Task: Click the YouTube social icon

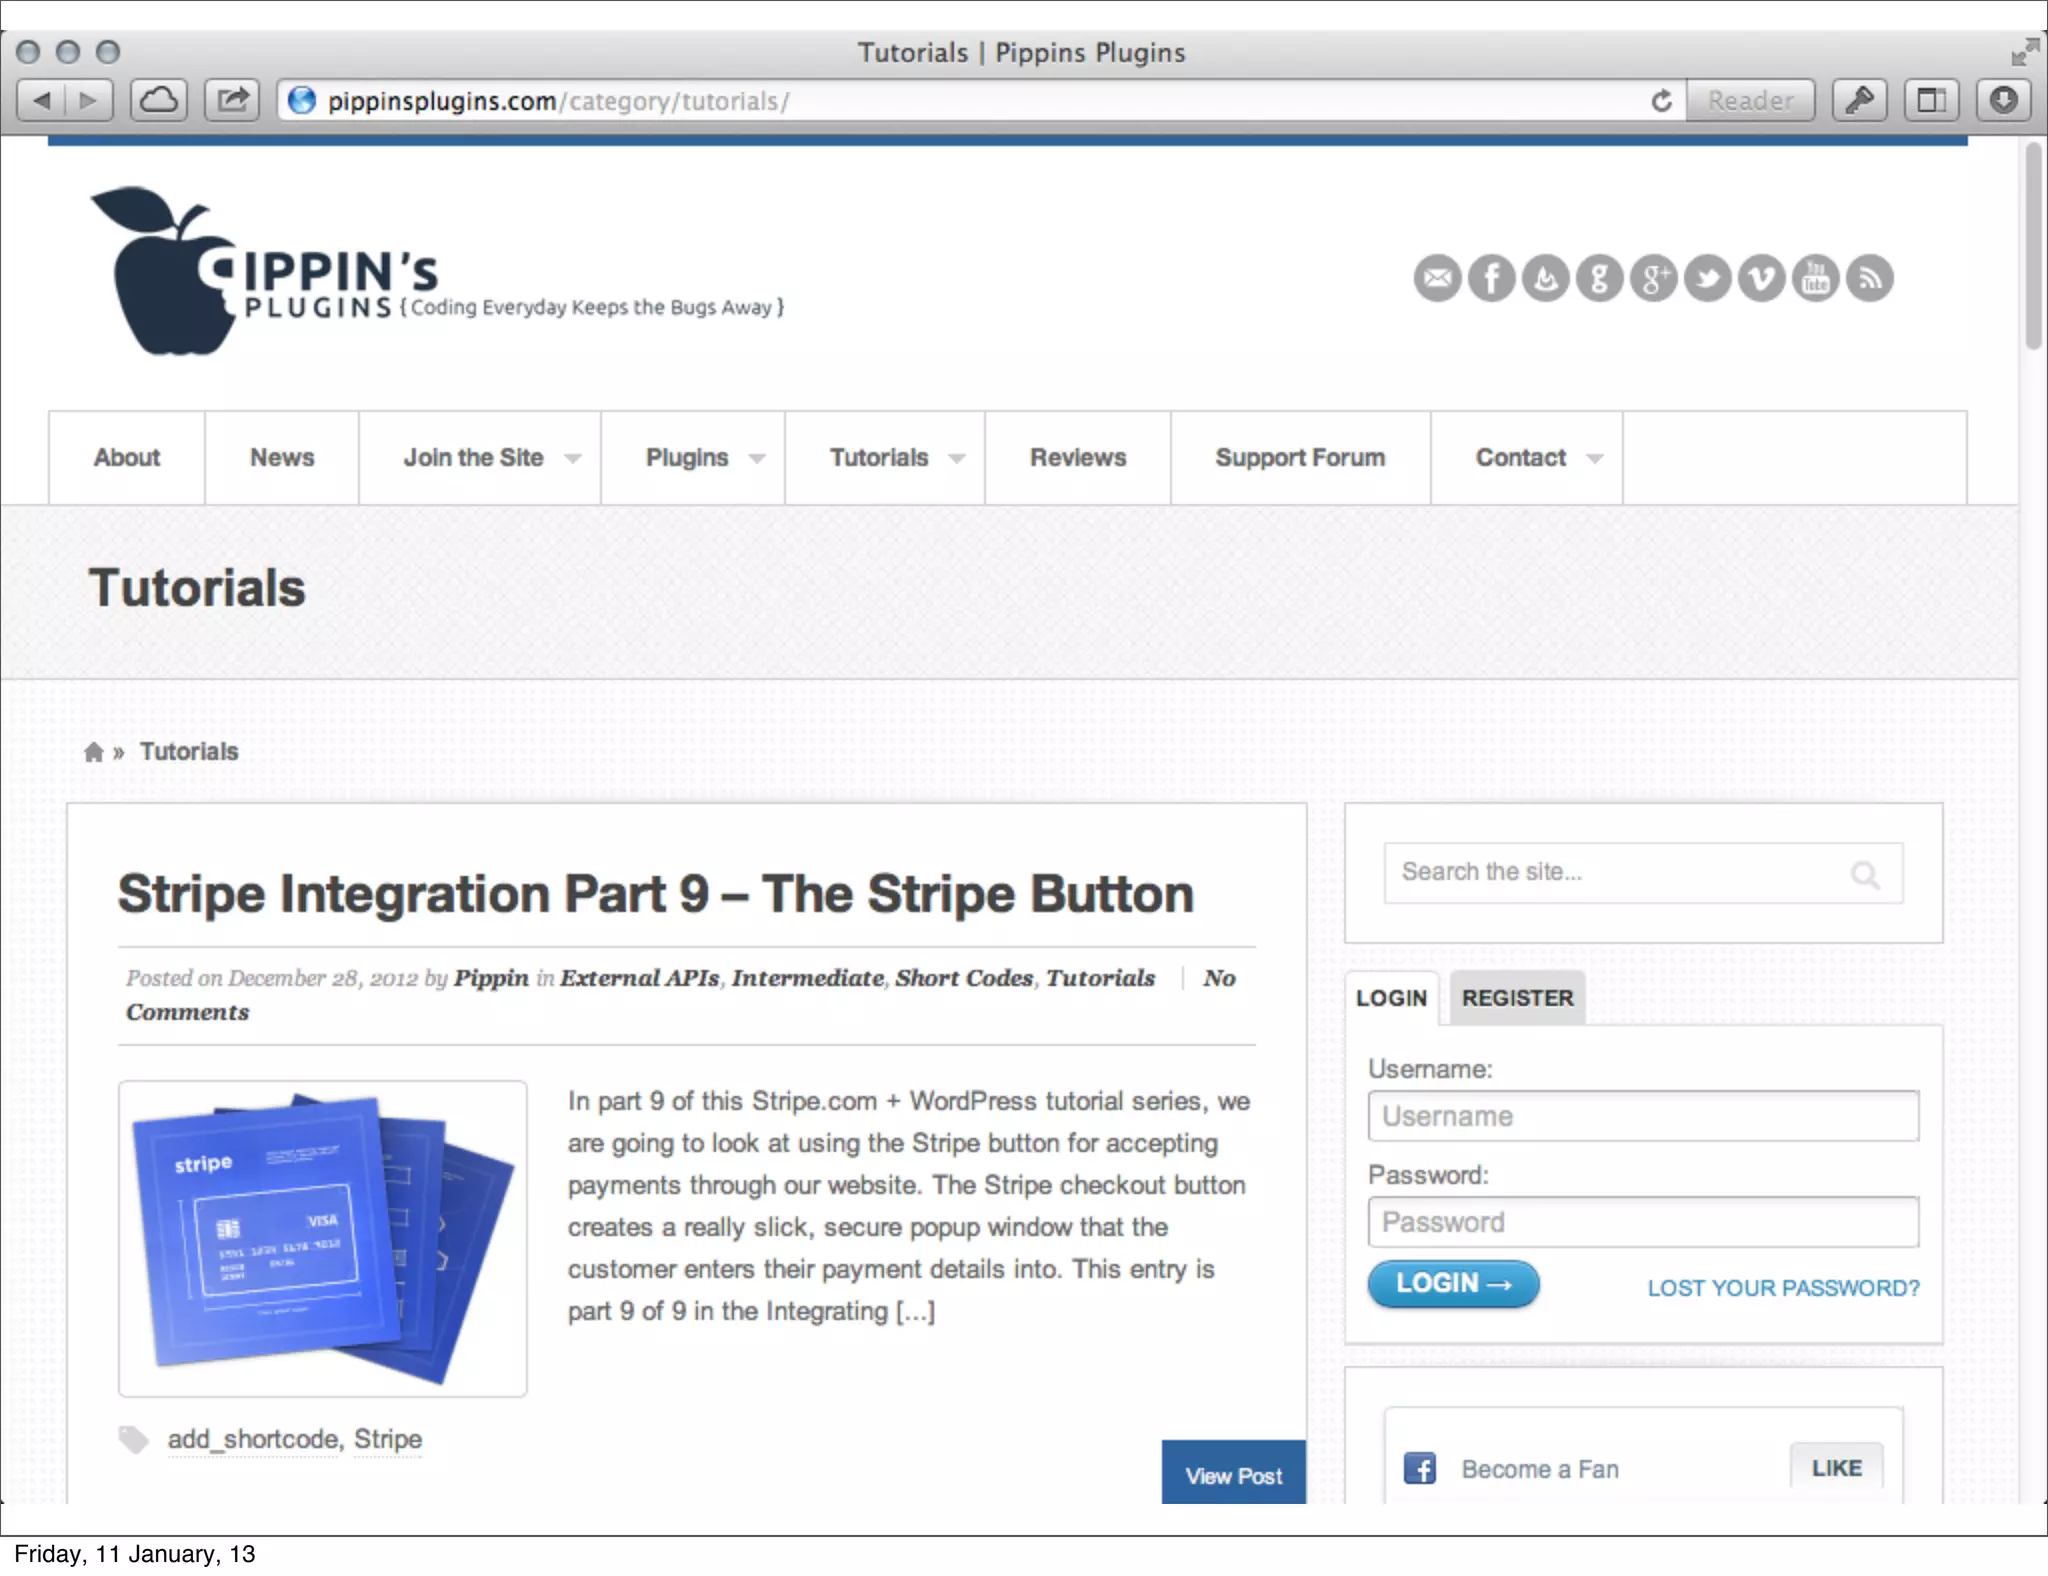Action: coord(1815,278)
